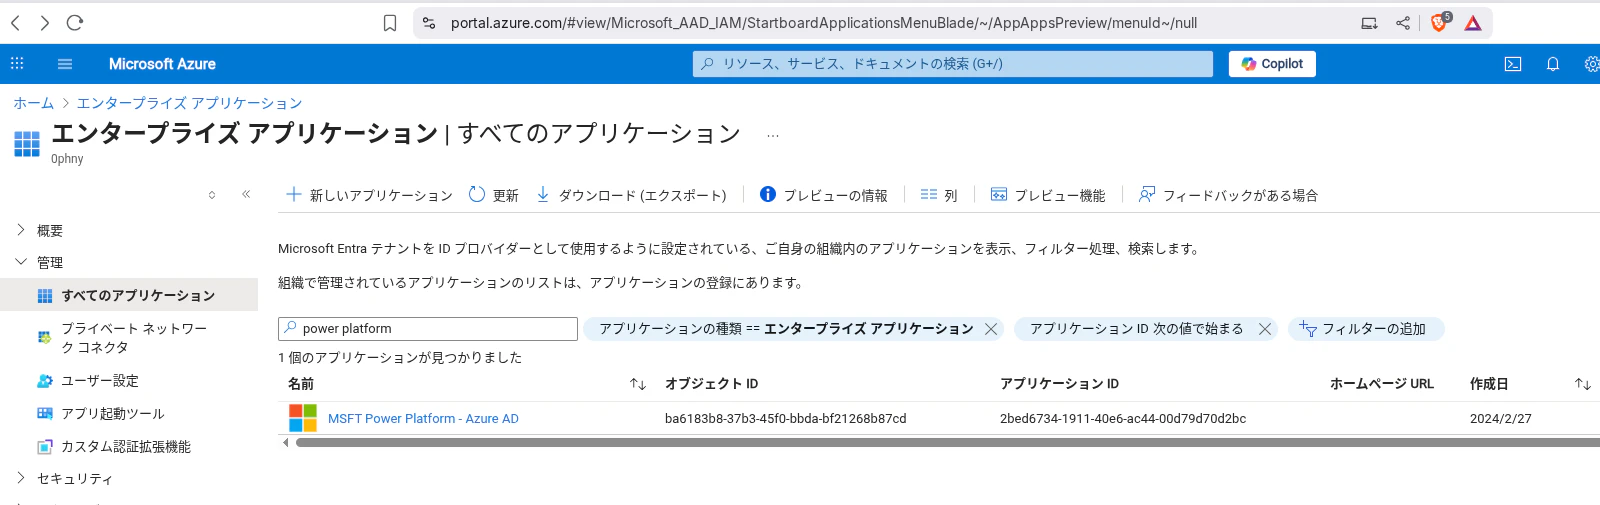Open Cloud Shell from the top bar

point(1513,64)
